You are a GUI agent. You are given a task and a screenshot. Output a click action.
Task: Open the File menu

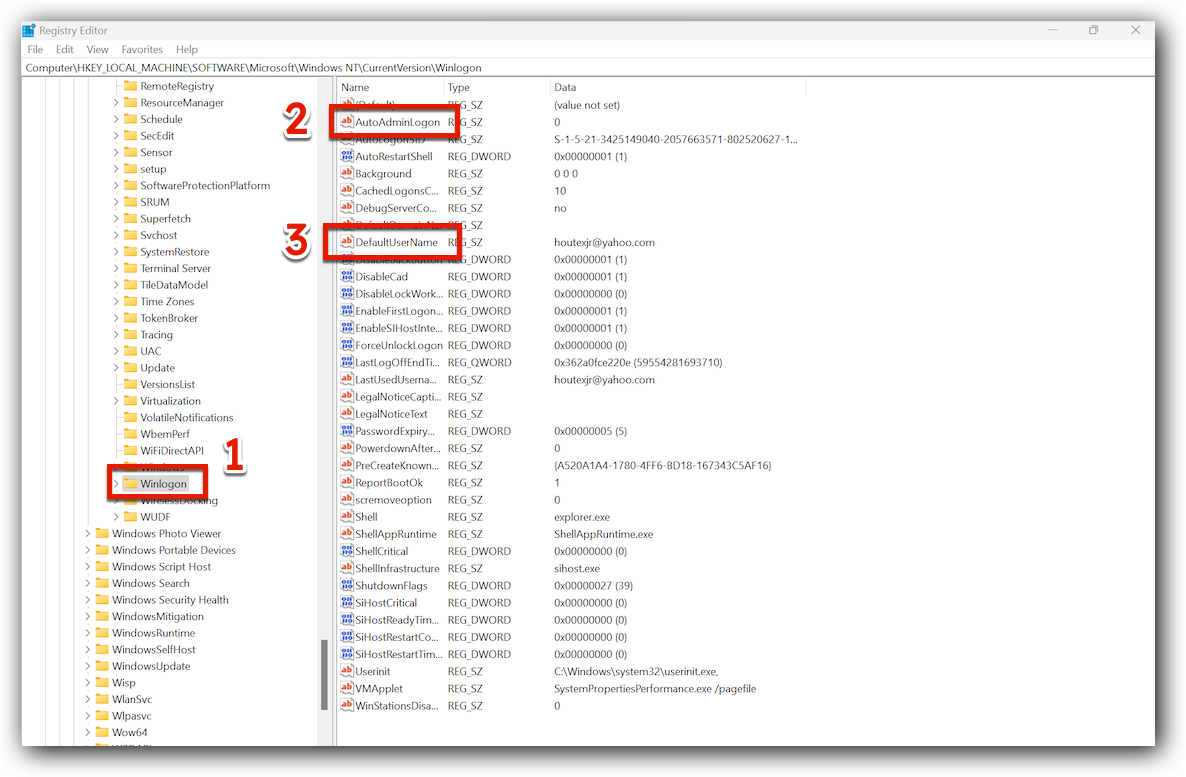(x=35, y=49)
